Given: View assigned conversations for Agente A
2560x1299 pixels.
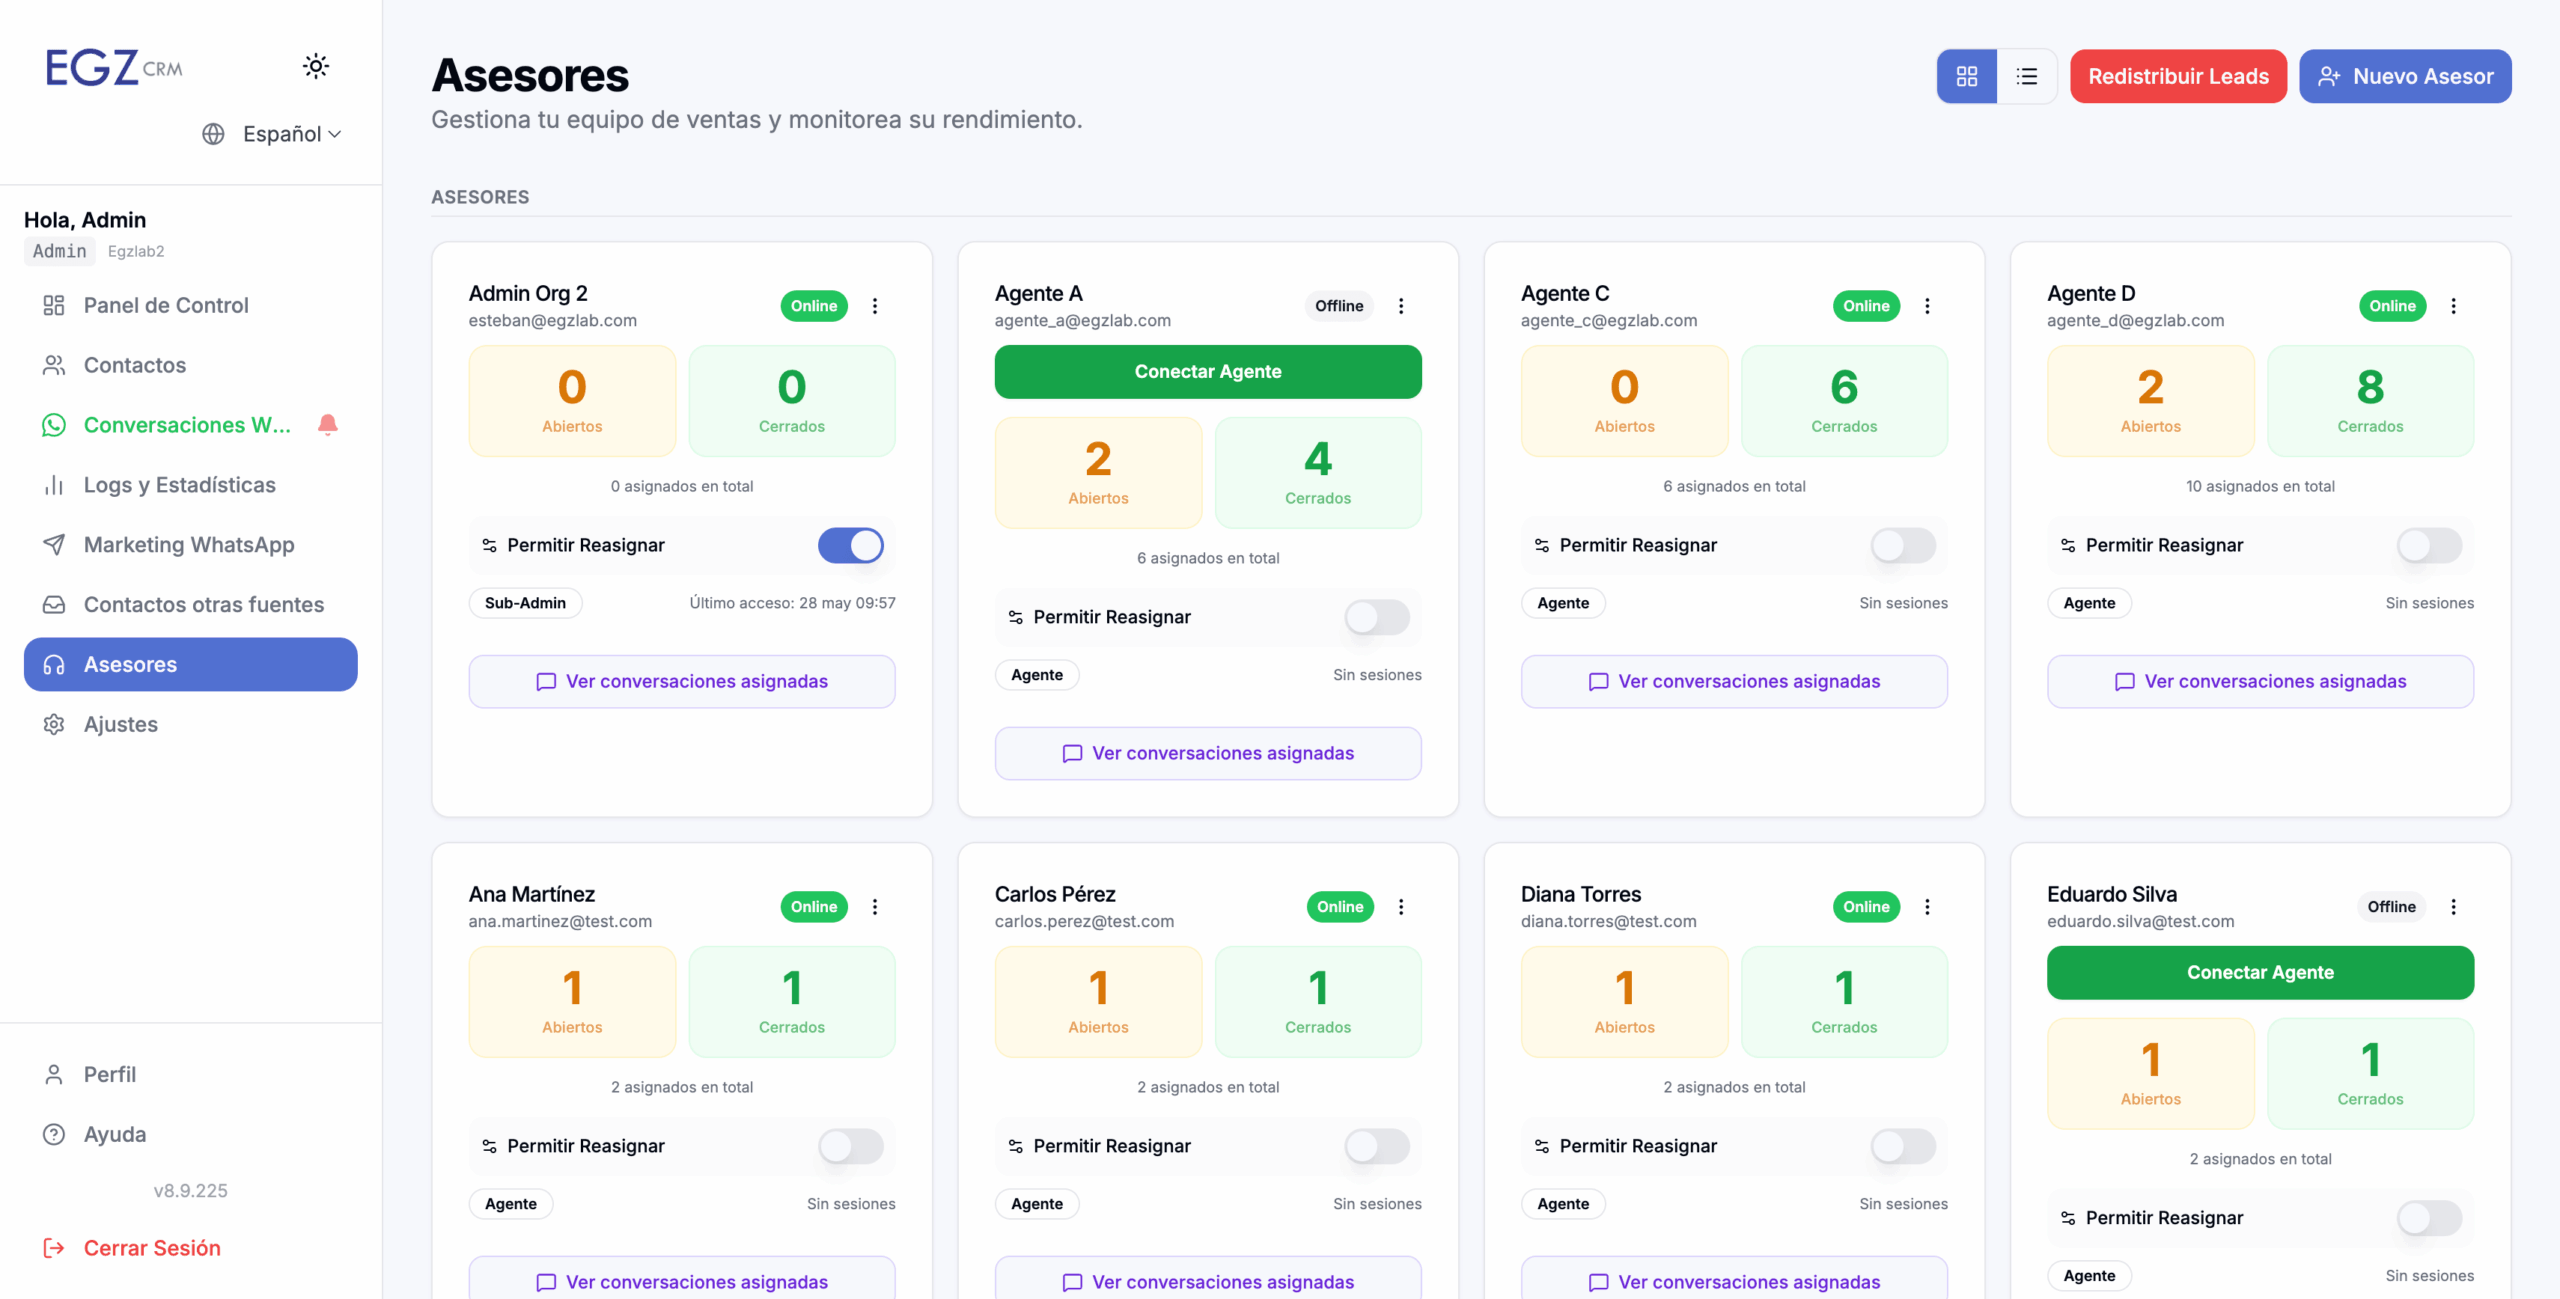Looking at the screenshot, I should (x=1208, y=754).
